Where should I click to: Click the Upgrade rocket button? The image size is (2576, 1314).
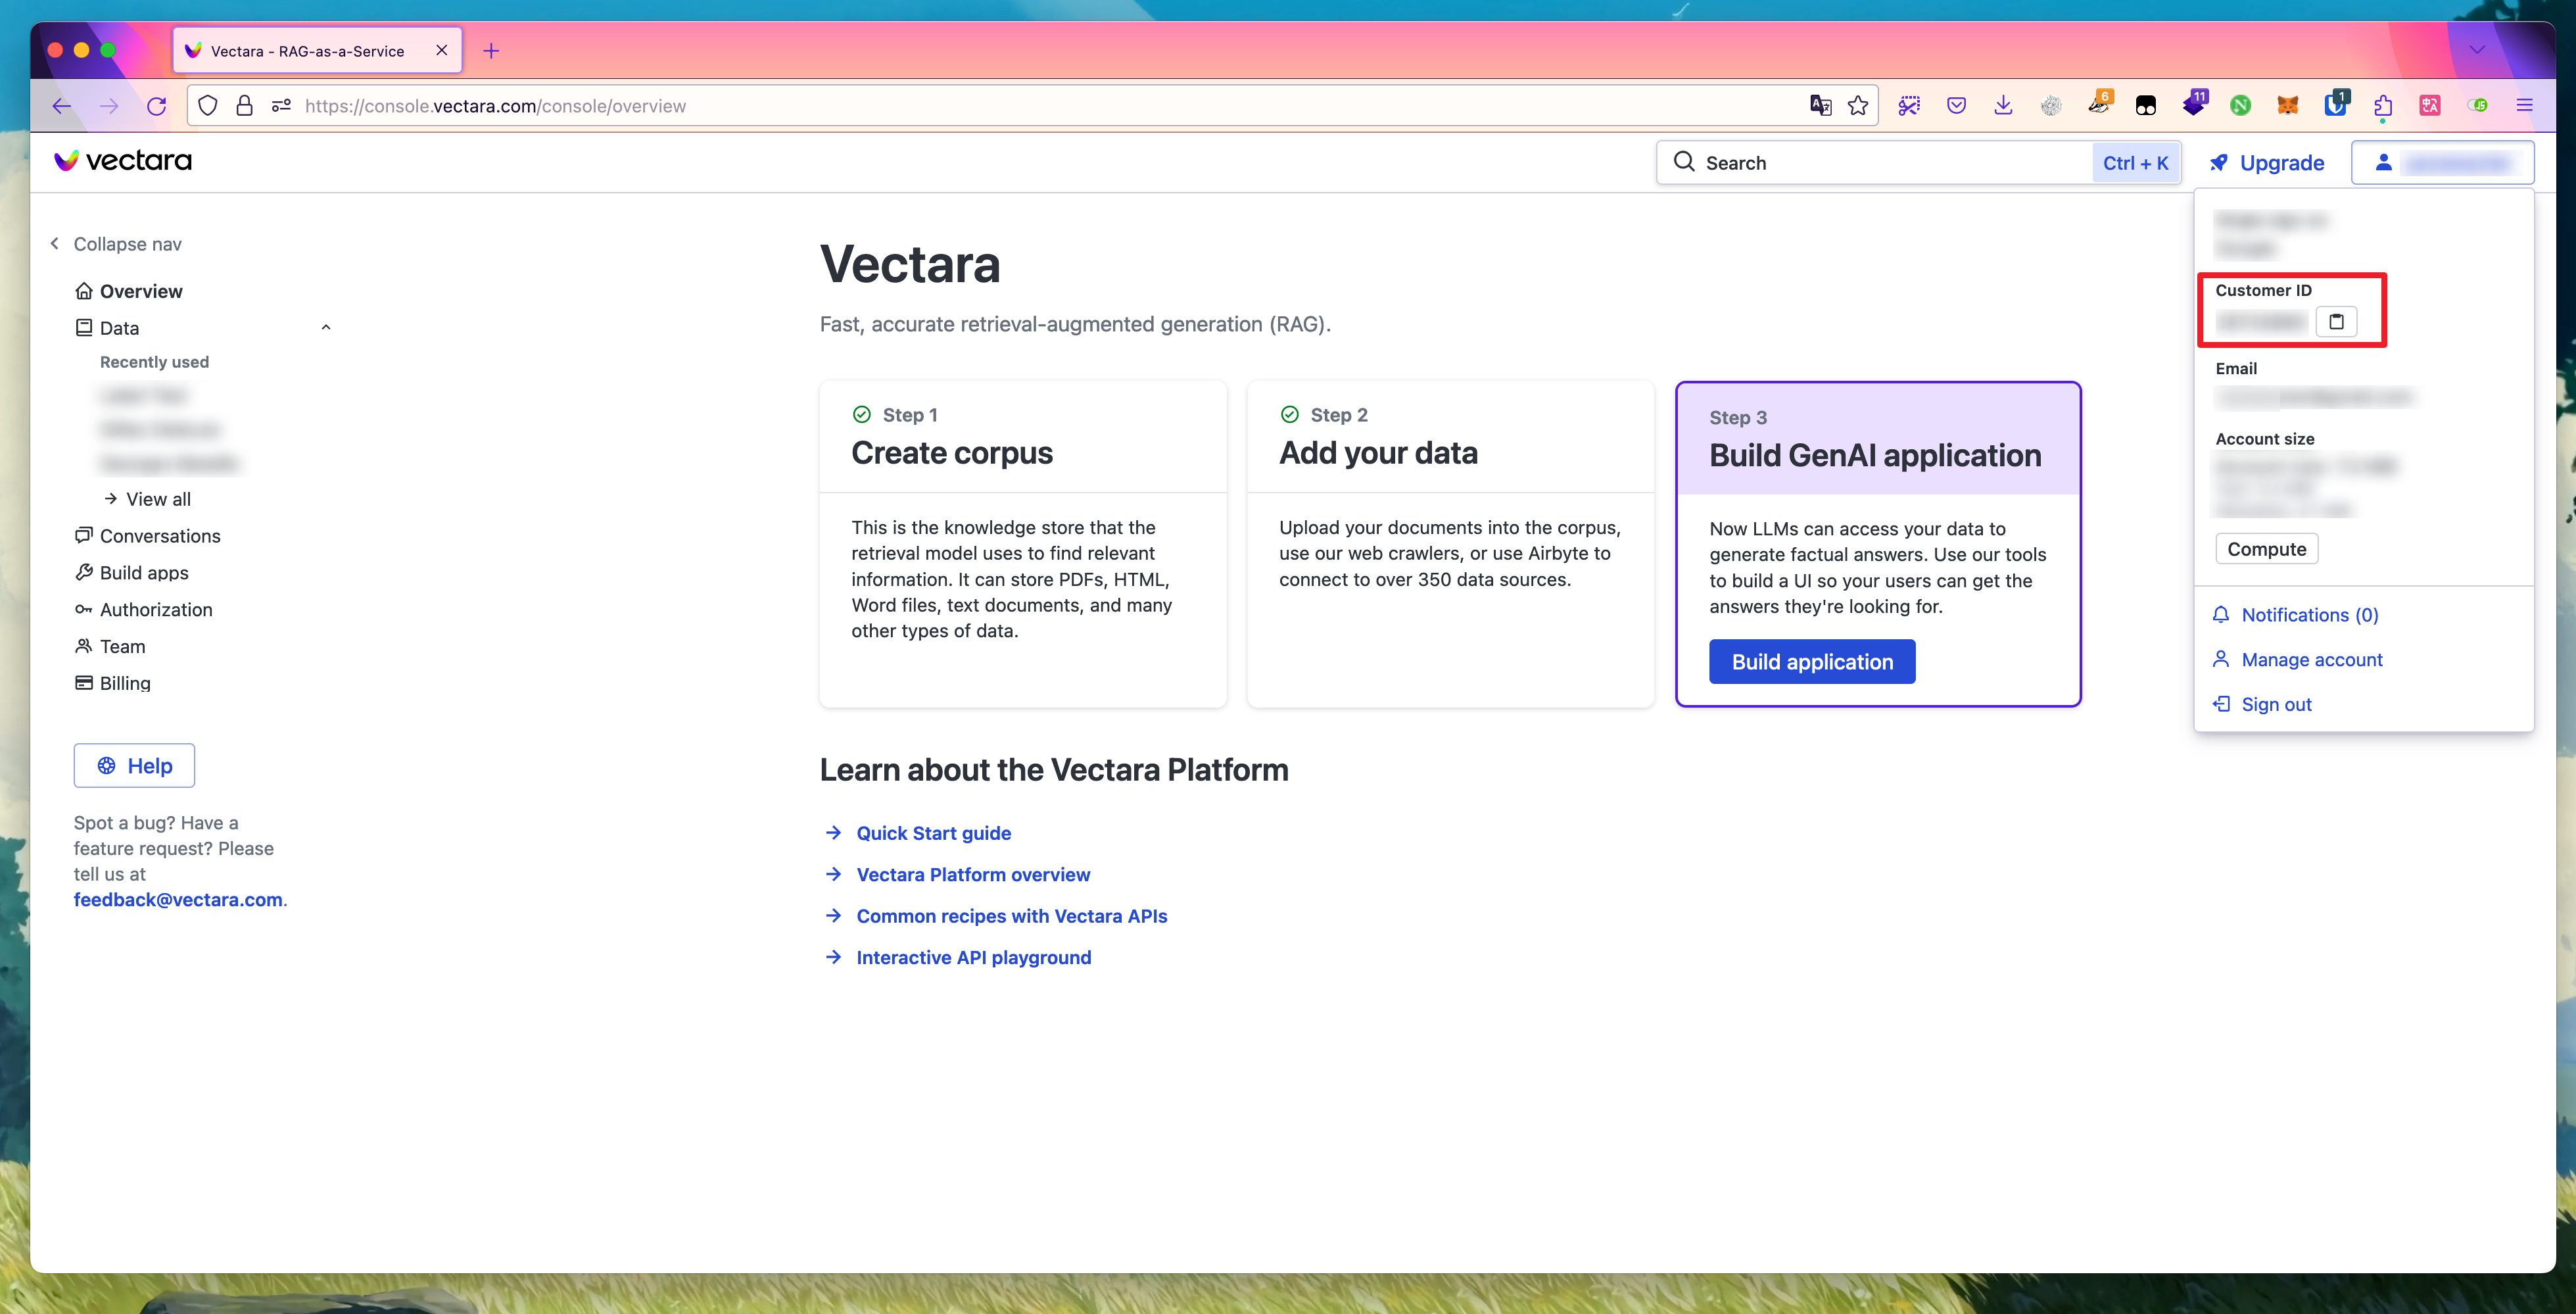(2267, 163)
